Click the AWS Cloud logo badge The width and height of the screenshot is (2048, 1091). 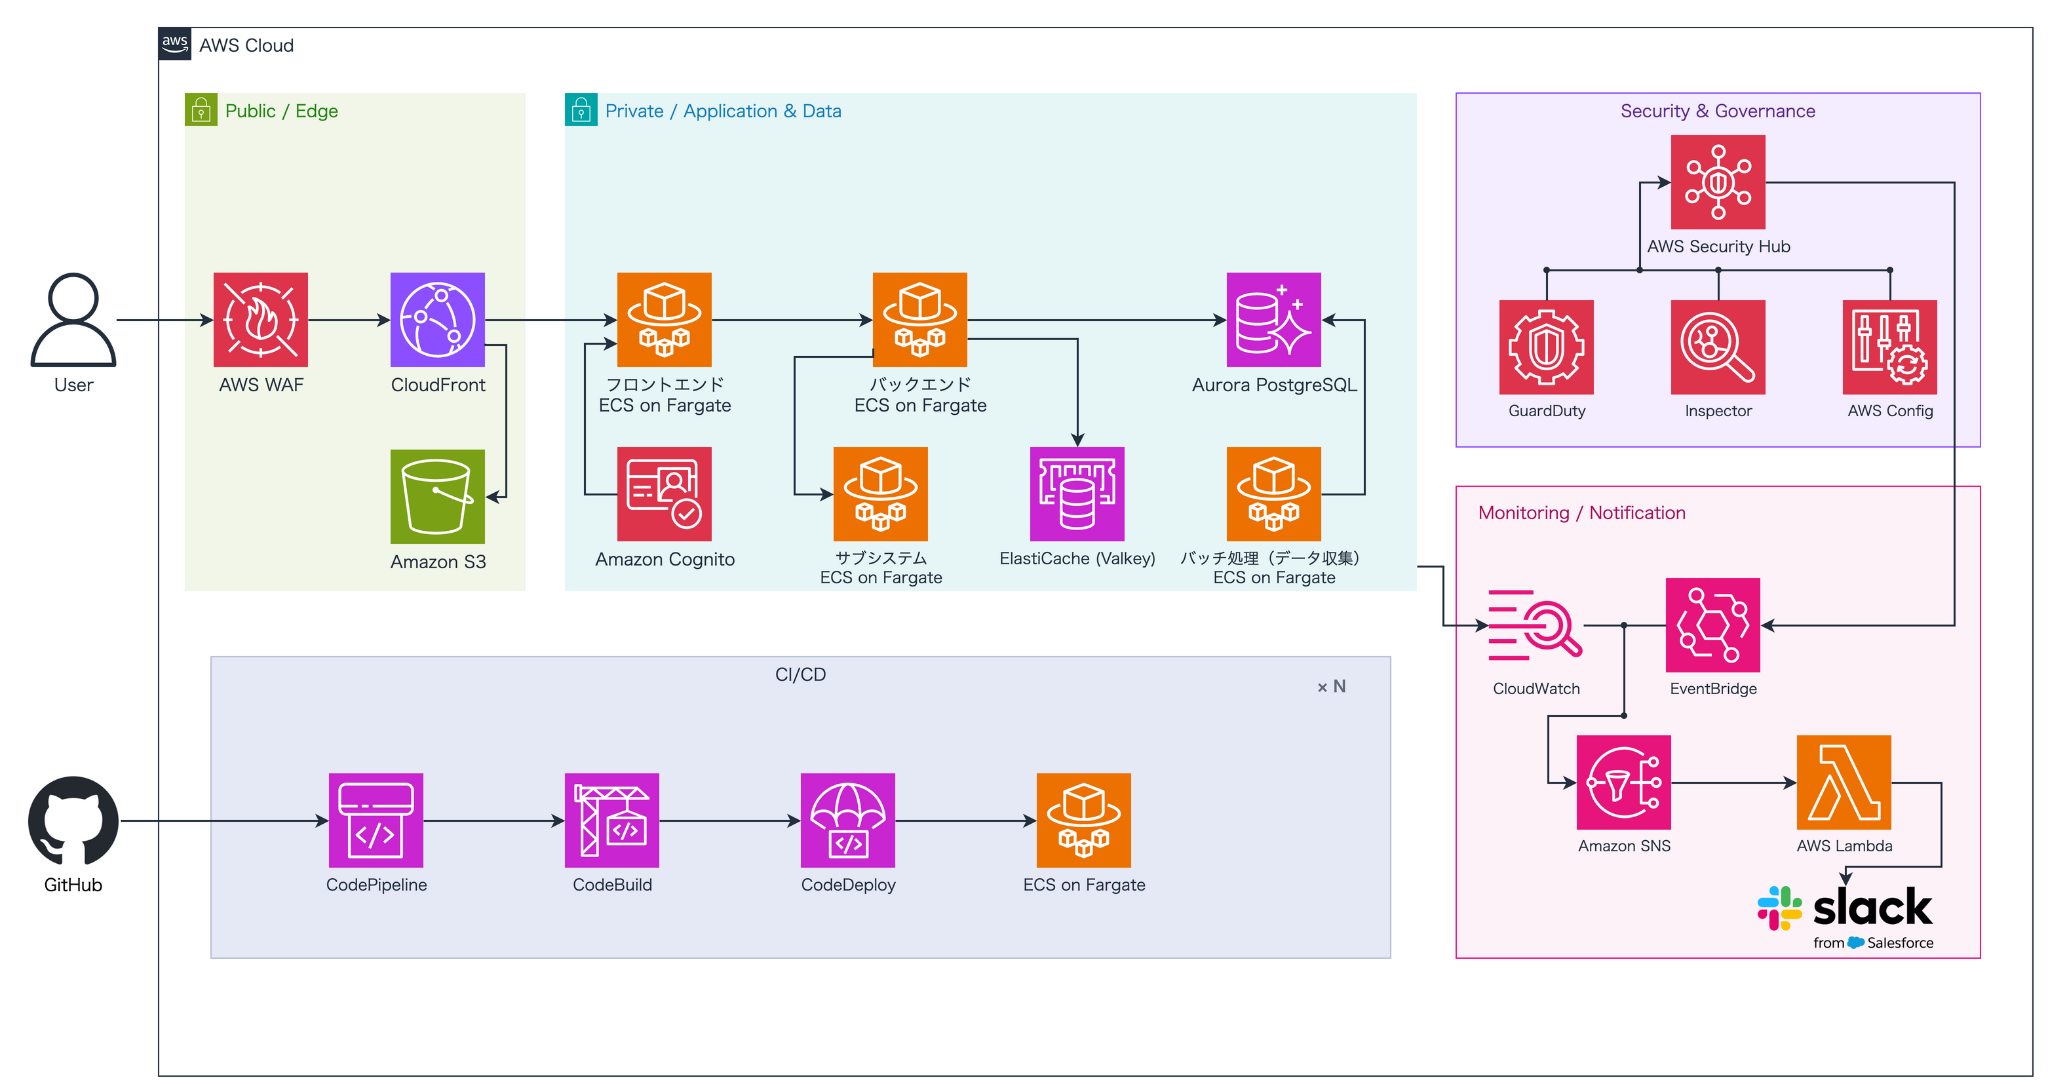coord(175,44)
